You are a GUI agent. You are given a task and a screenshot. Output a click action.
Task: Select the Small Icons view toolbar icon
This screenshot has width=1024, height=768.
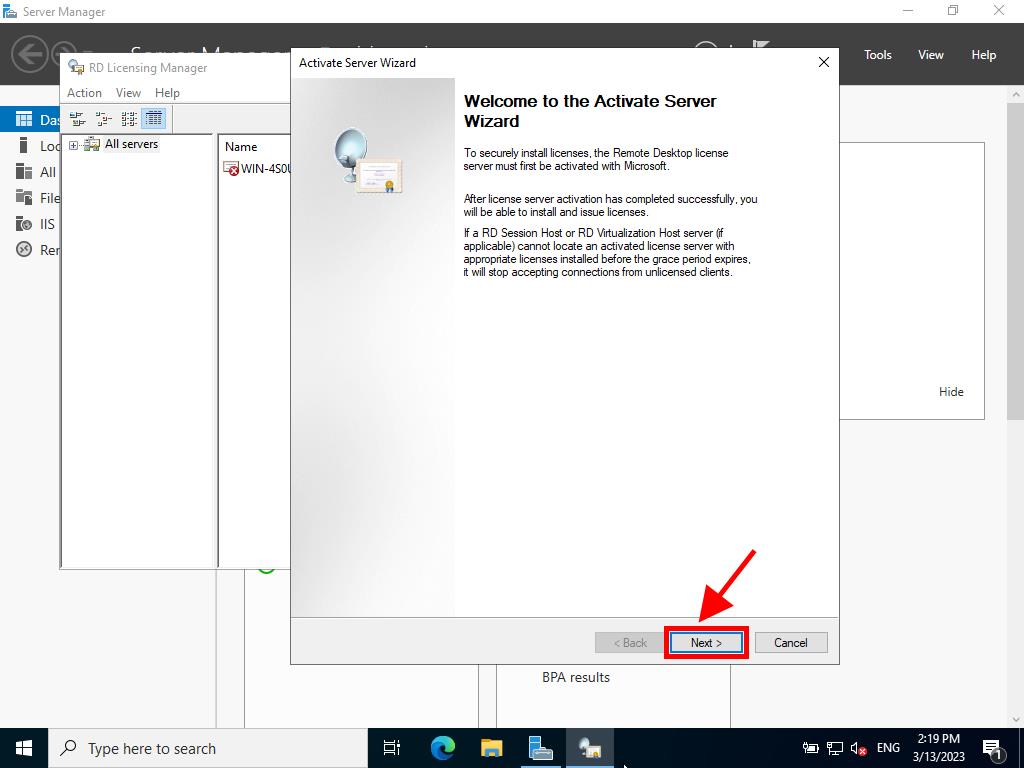click(x=103, y=119)
